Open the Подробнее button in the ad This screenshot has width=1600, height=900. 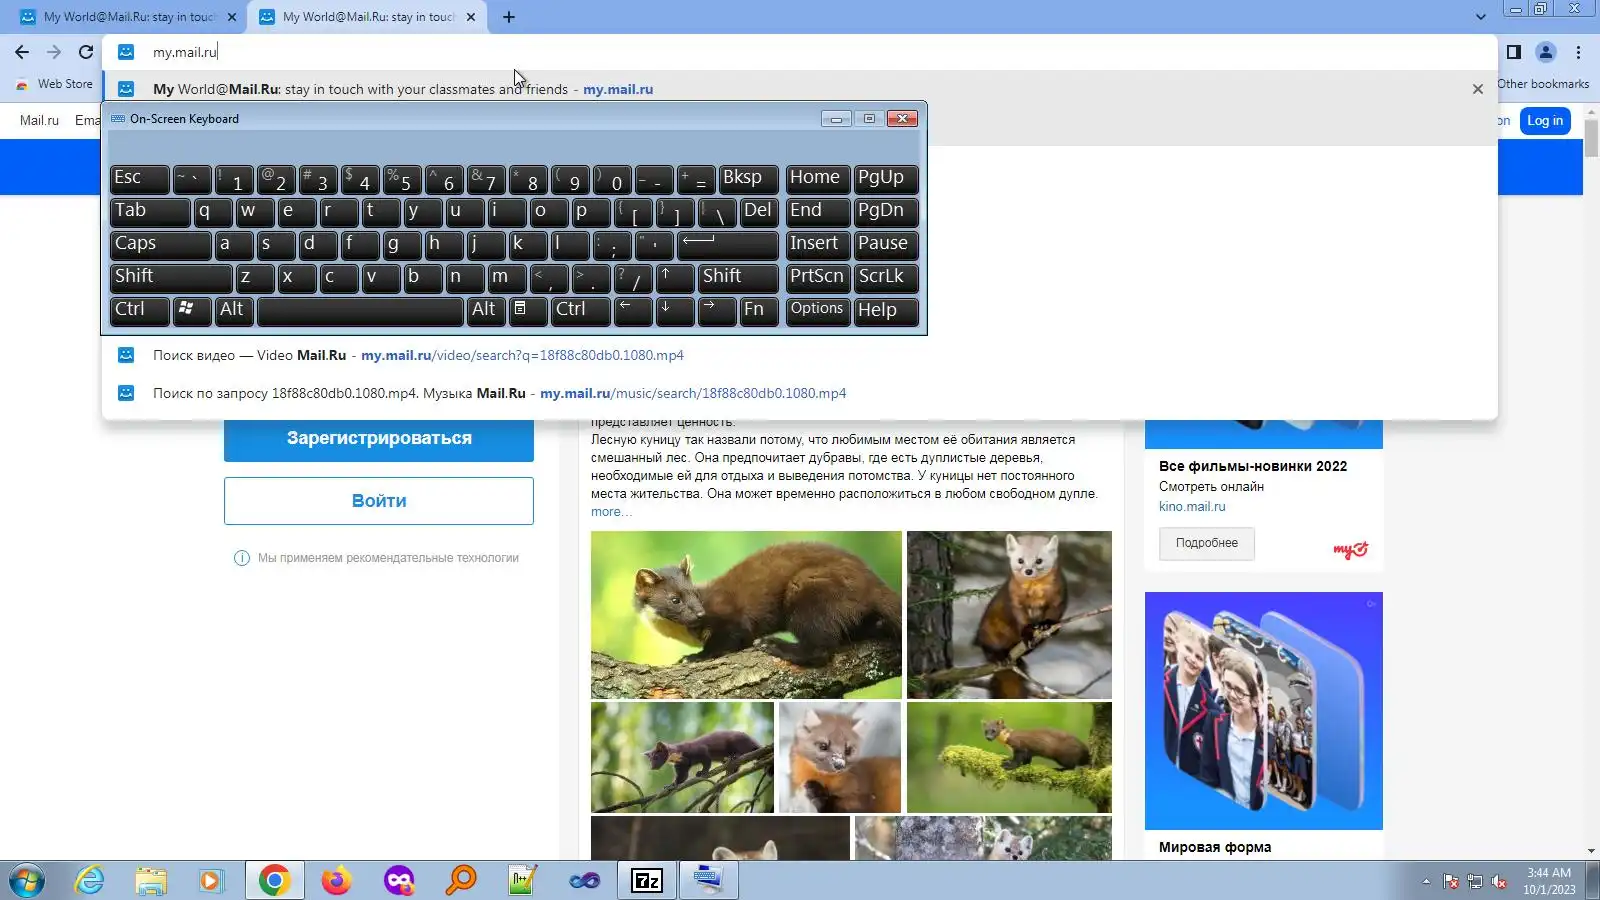point(1207,543)
